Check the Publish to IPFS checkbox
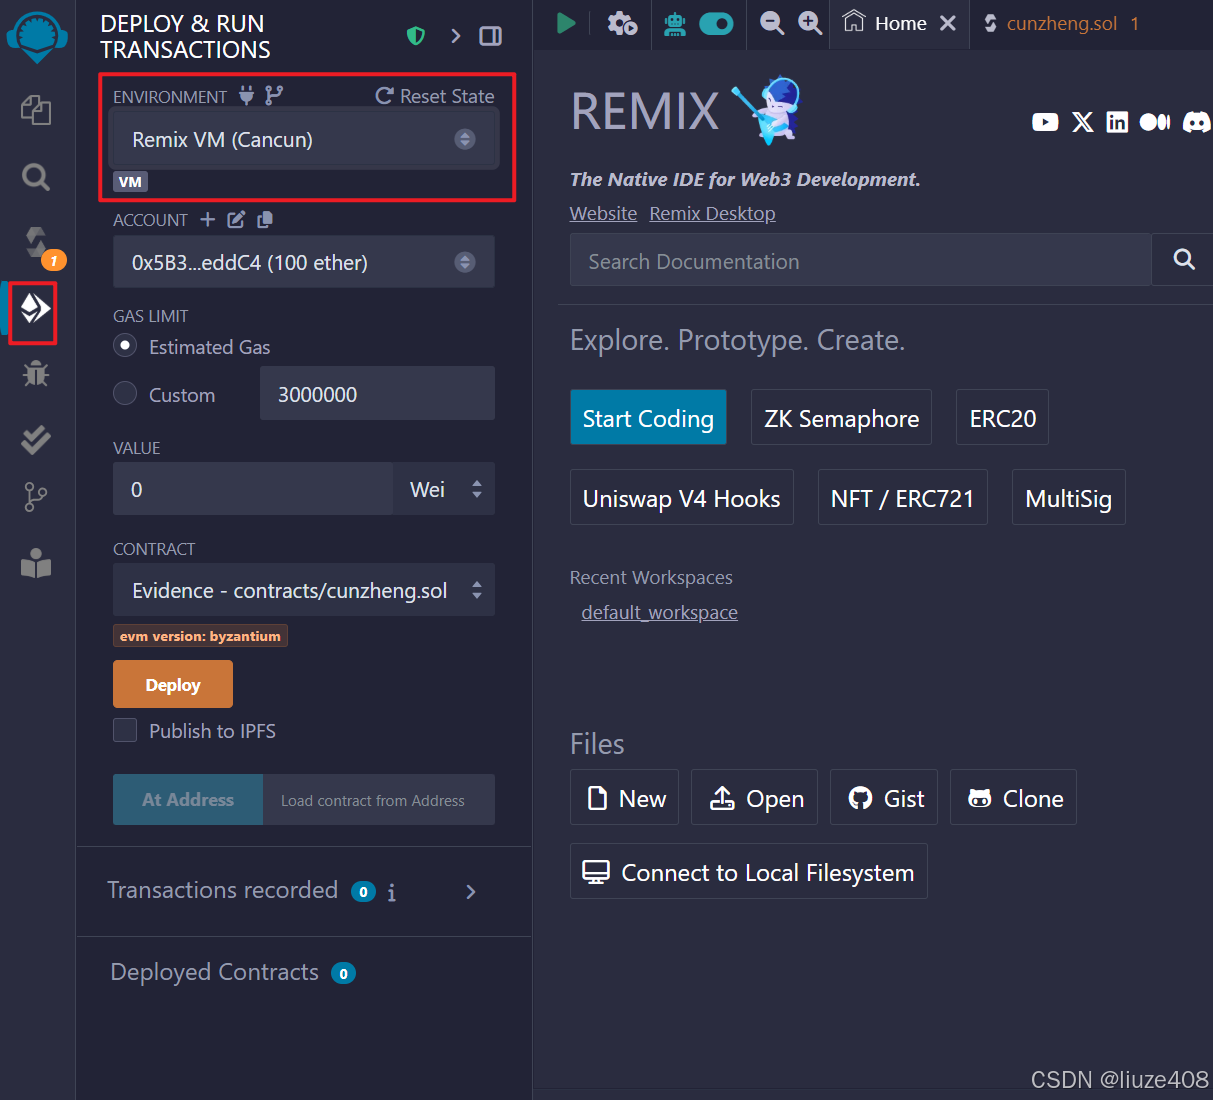The height and width of the screenshot is (1100, 1213). (125, 730)
